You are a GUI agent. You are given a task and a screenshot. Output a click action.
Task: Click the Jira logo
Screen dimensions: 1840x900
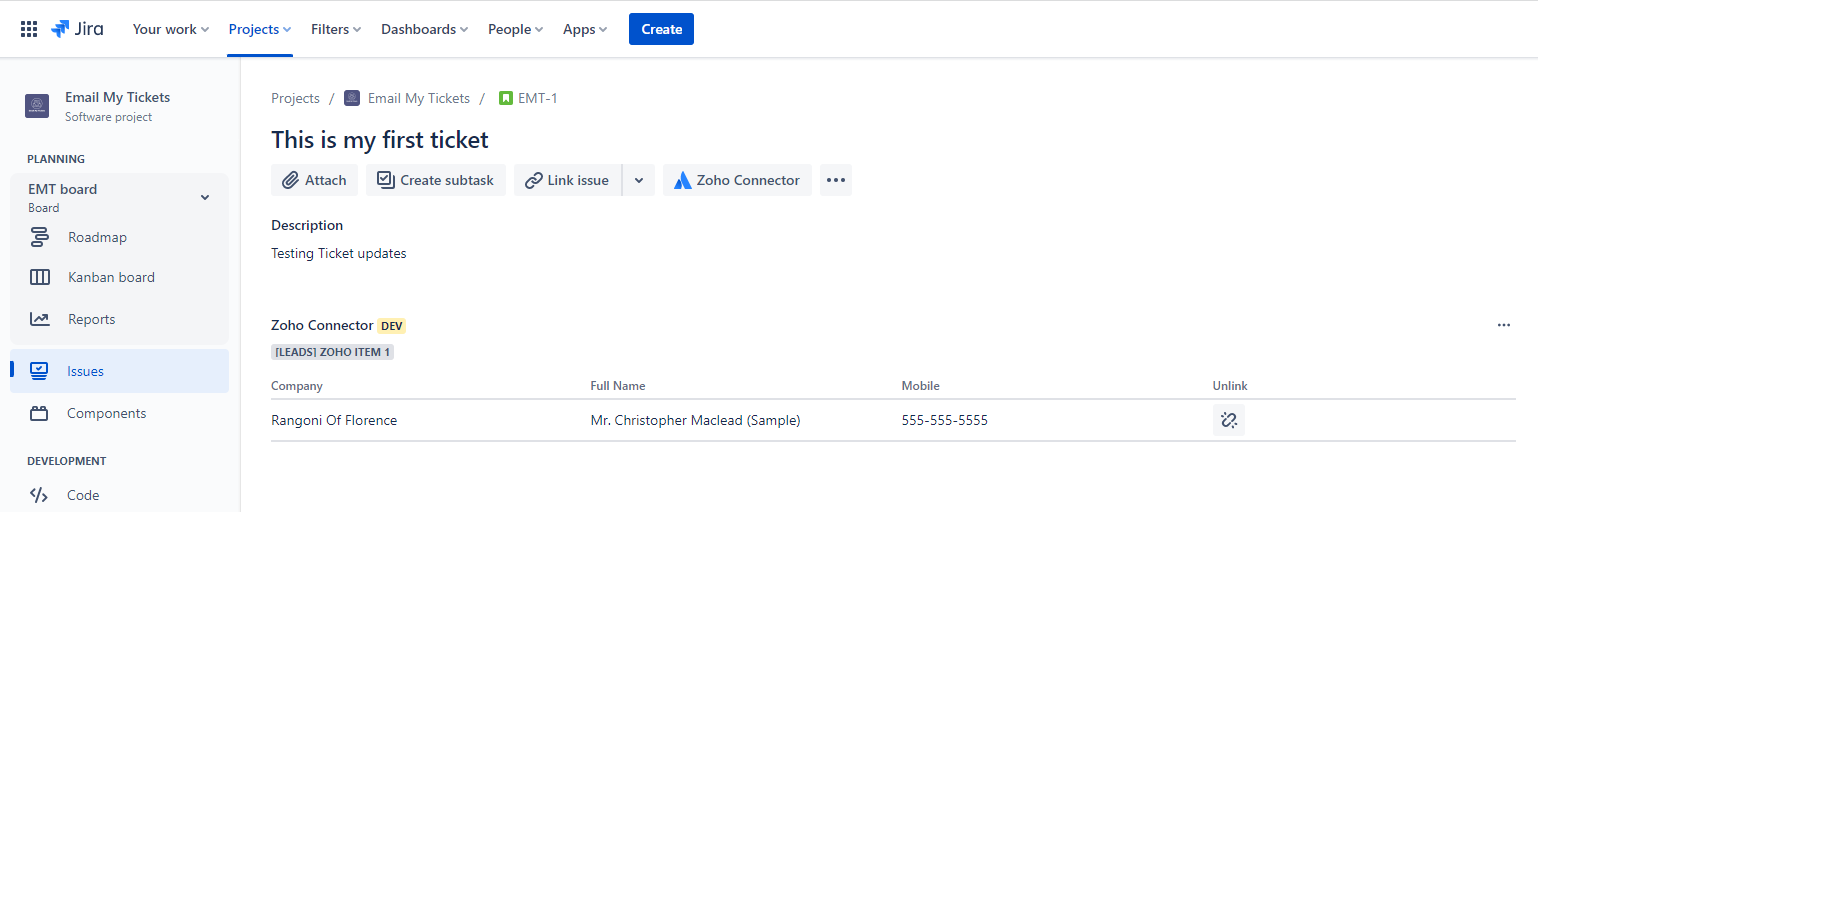77,29
